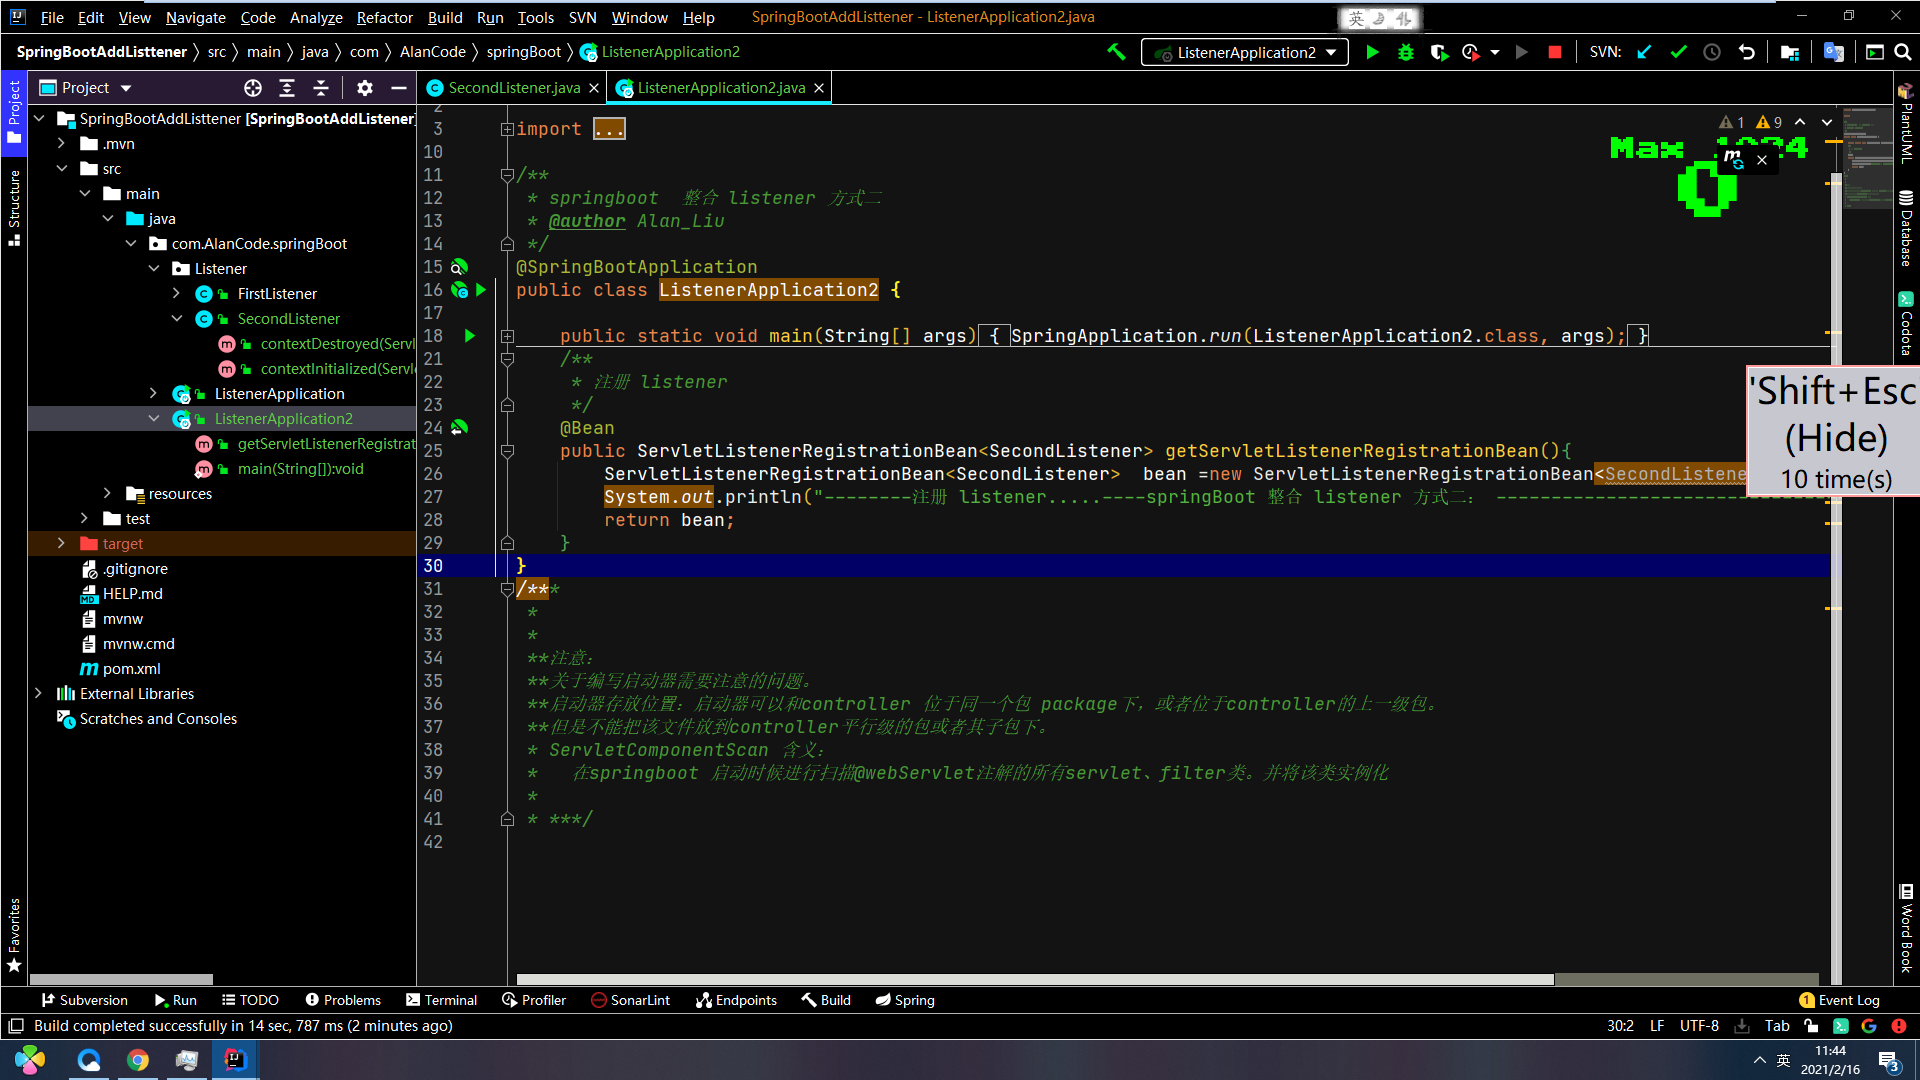1920x1080 pixels.
Task: Run with Coverage shield icon
Action: coord(1439,52)
